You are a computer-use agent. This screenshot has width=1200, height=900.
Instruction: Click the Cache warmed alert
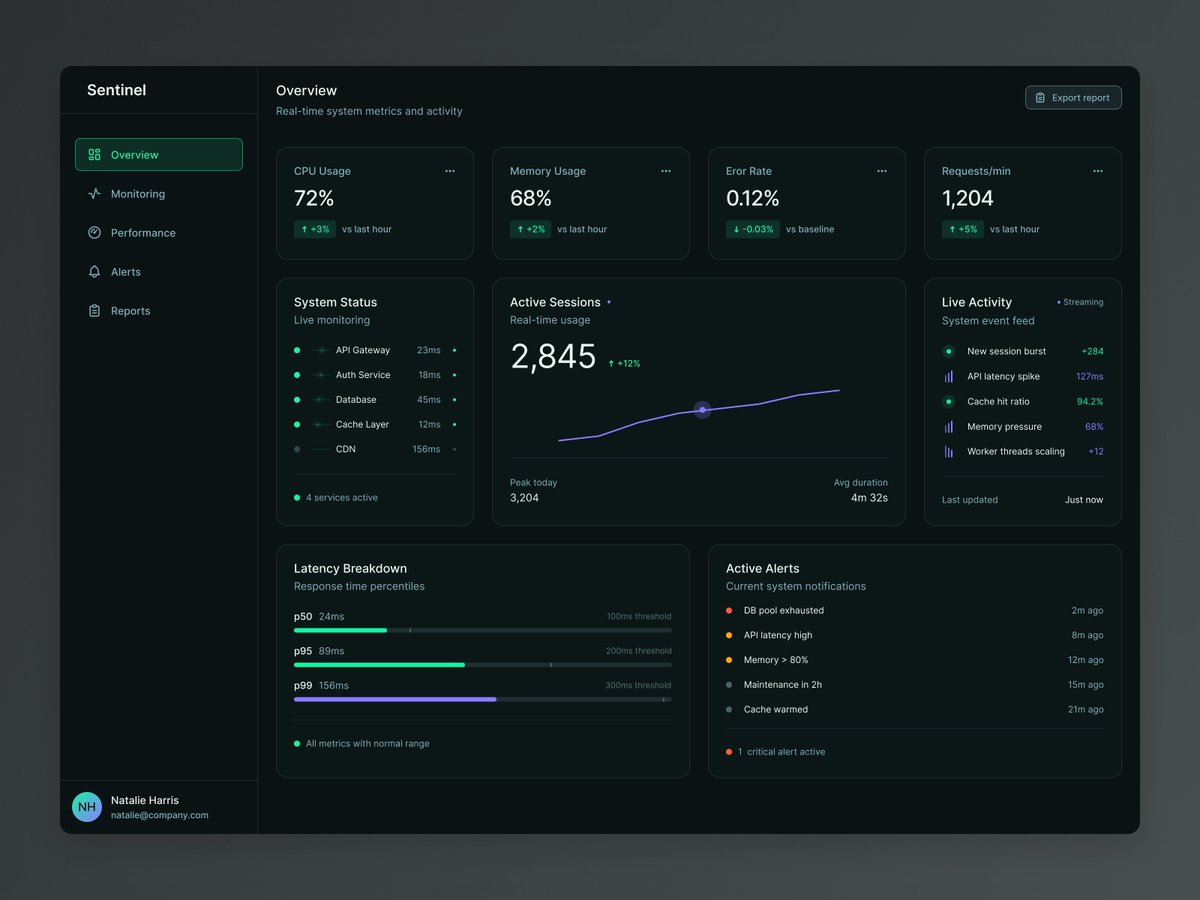coord(915,710)
